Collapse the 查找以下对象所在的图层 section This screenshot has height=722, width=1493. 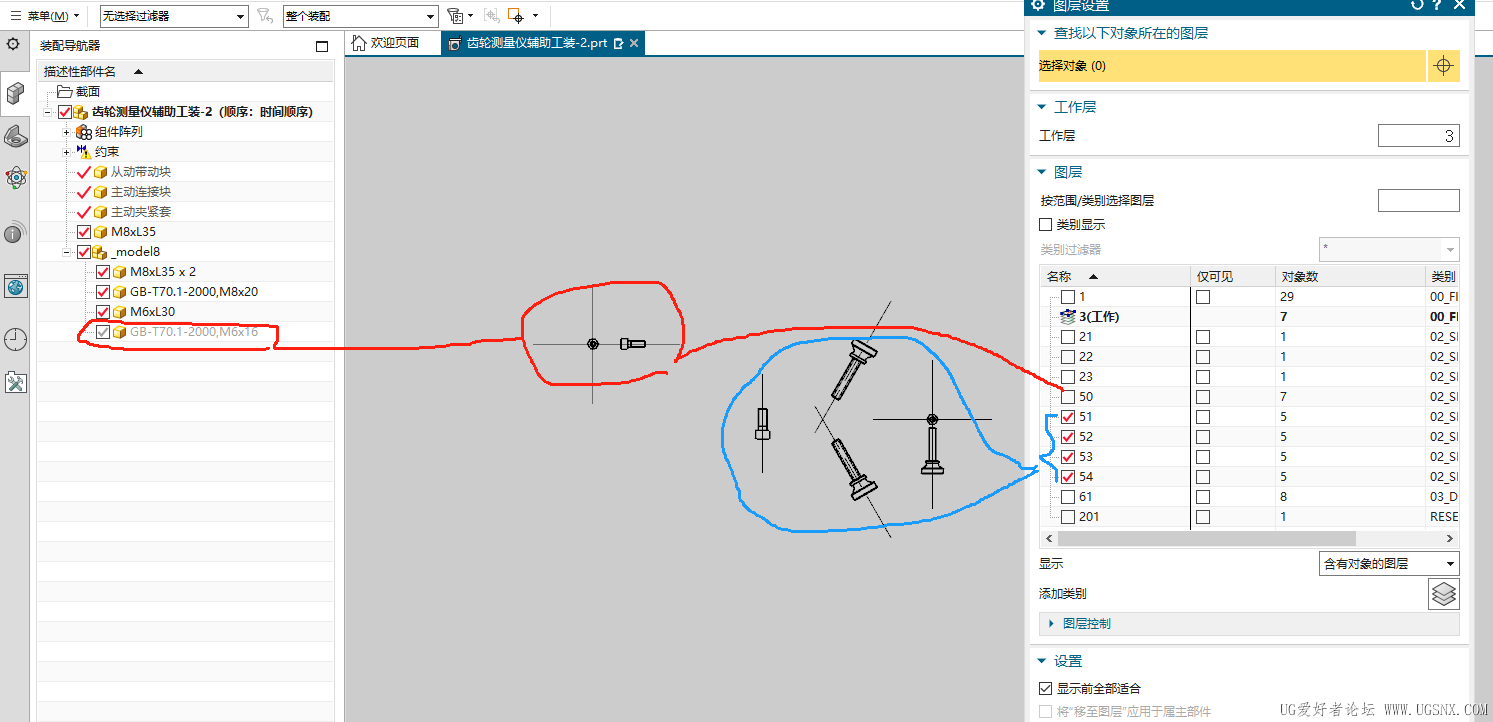(1042, 33)
